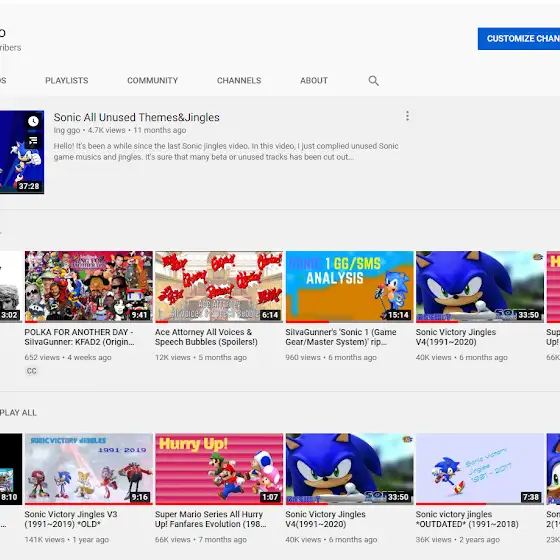560x560 pixels.
Task: Click '4.7K views • 11 months ago' text
Action: click(137, 130)
